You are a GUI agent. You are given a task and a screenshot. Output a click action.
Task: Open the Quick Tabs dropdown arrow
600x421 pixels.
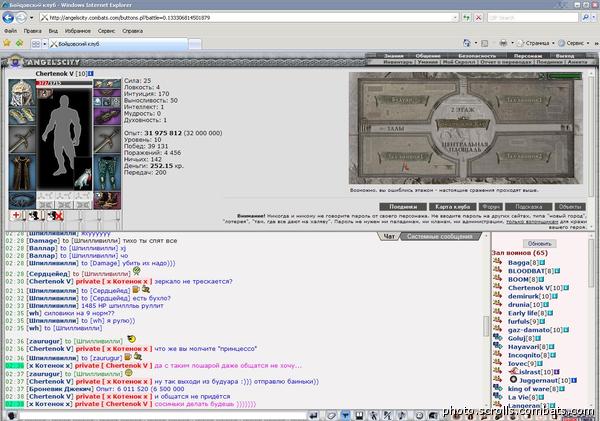[45, 44]
